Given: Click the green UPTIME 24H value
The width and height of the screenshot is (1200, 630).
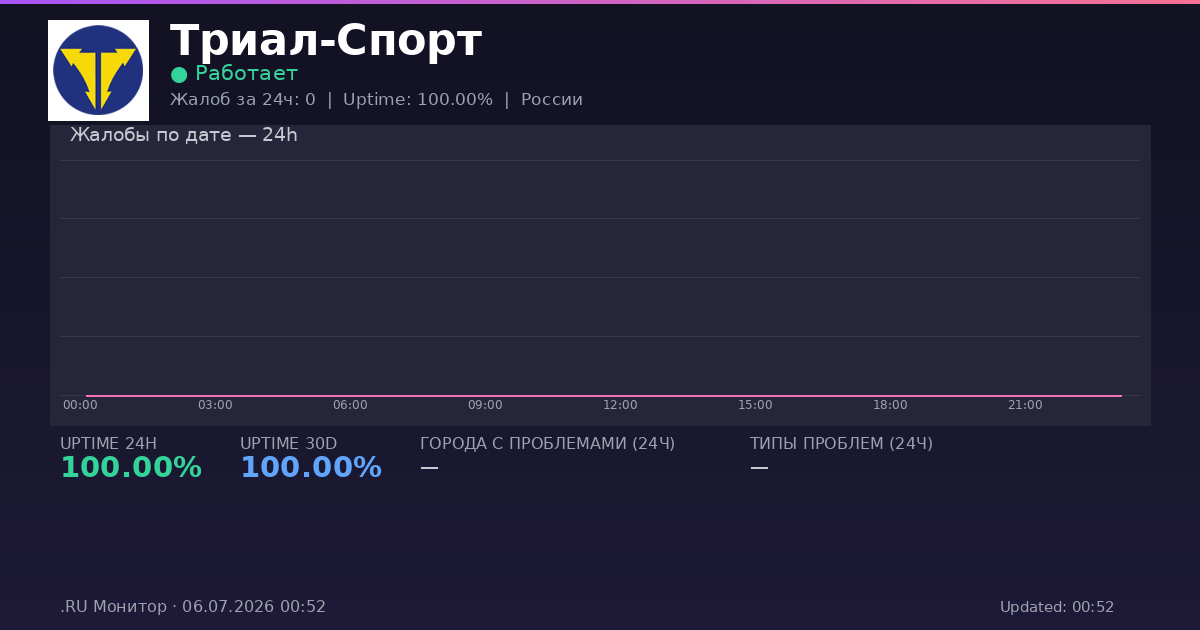Looking at the screenshot, I should (131, 468).
